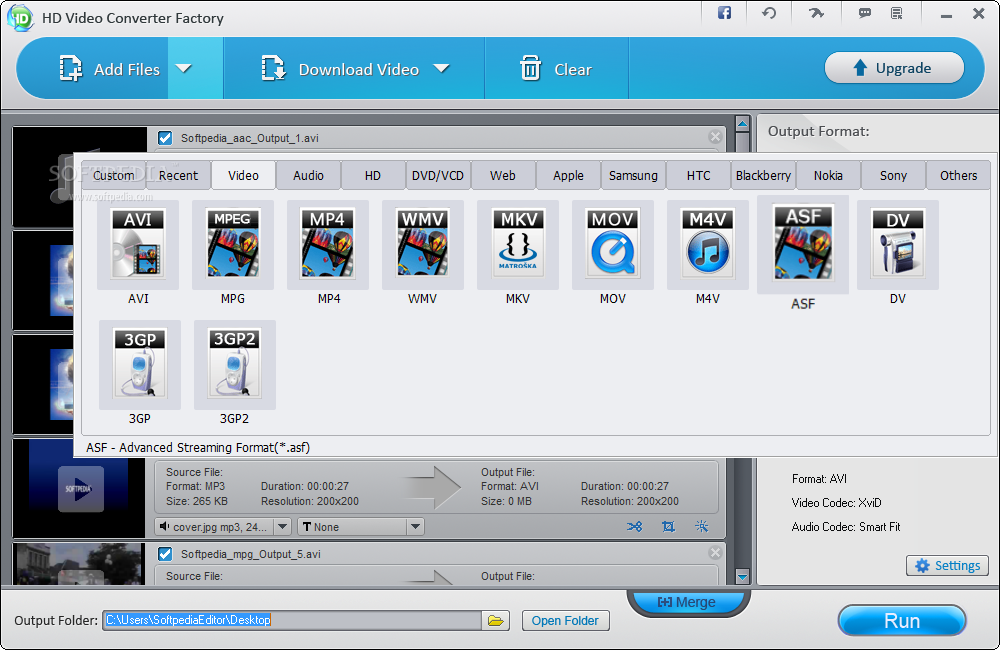The height and width of the screenshot is (650, 1000).
Task: Select the WMV format icon
Action: (423, 245)
